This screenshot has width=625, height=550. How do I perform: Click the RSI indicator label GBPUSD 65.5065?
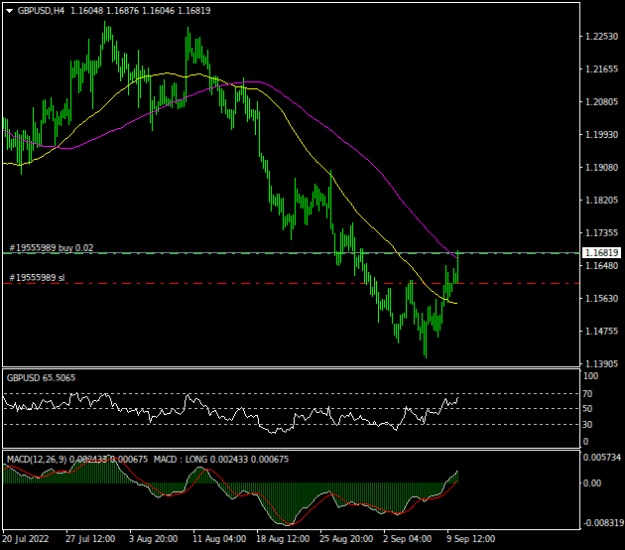[x=41, y=378]
